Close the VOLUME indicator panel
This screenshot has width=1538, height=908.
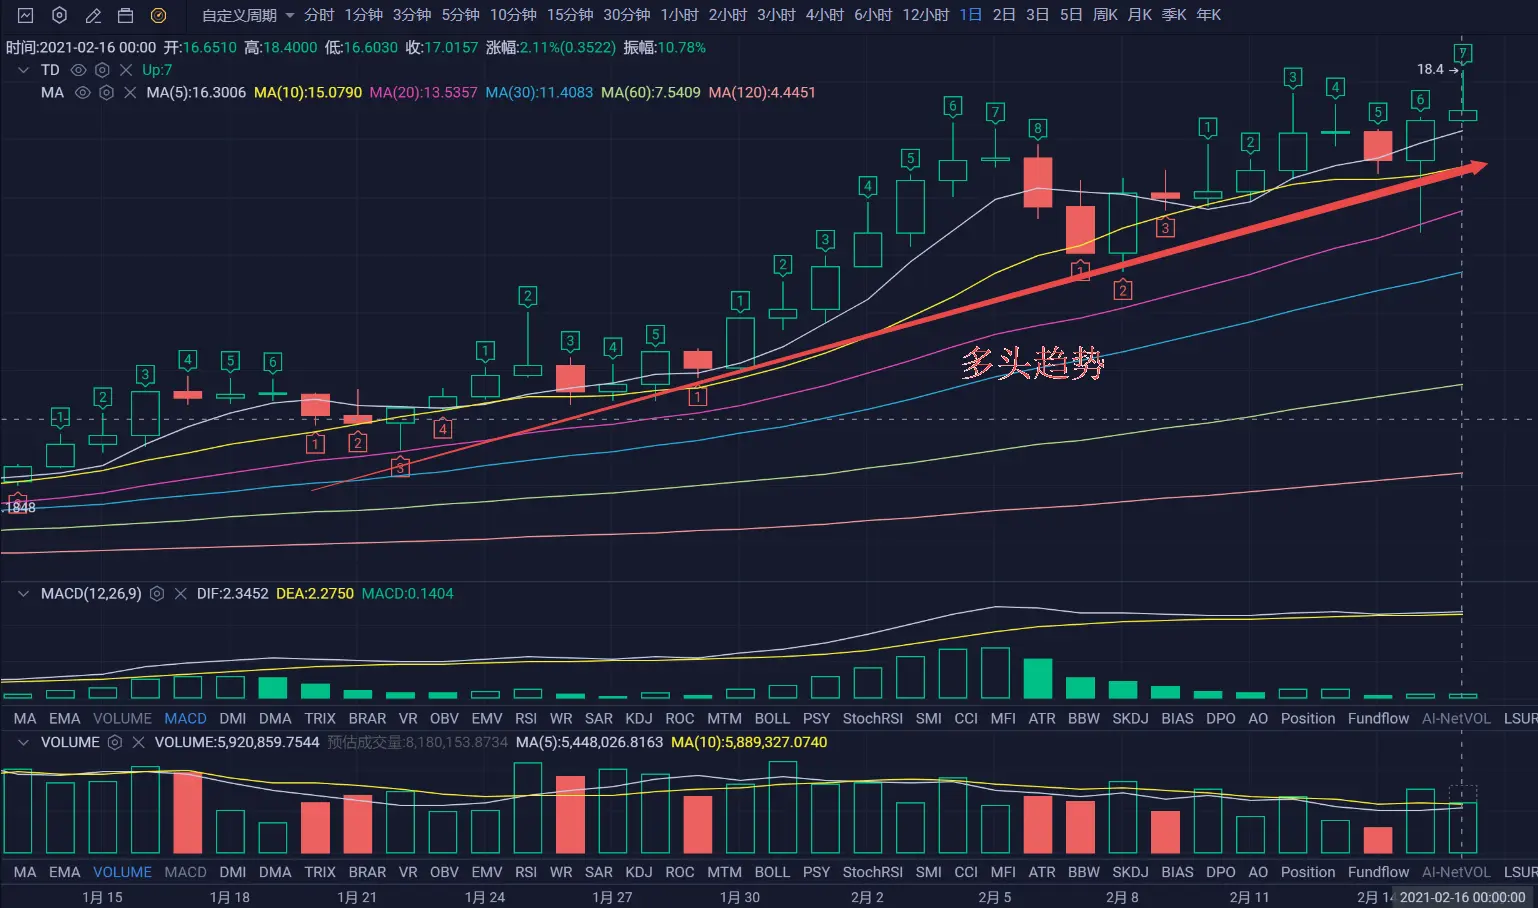click(138, 742)
